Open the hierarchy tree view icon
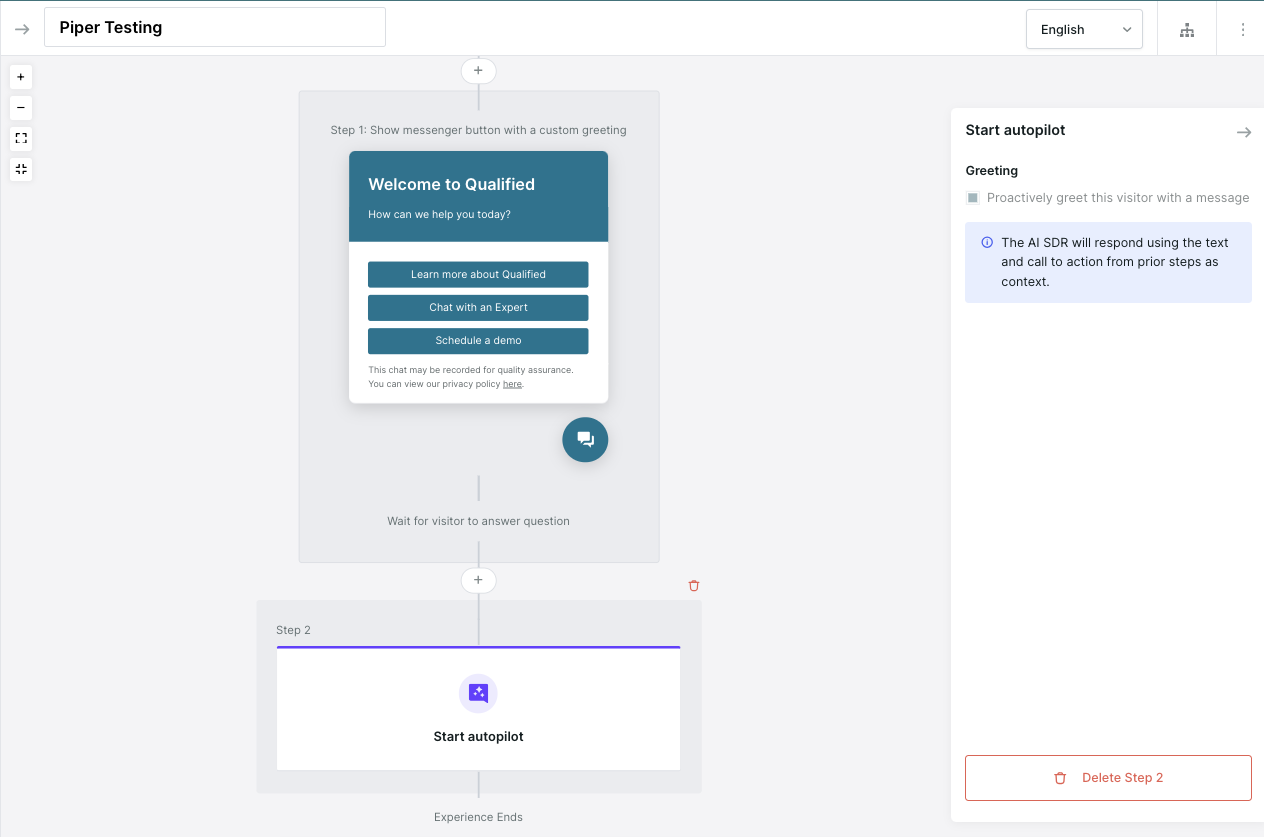Screen dimensions: 1264x837 pos(1187,30)
